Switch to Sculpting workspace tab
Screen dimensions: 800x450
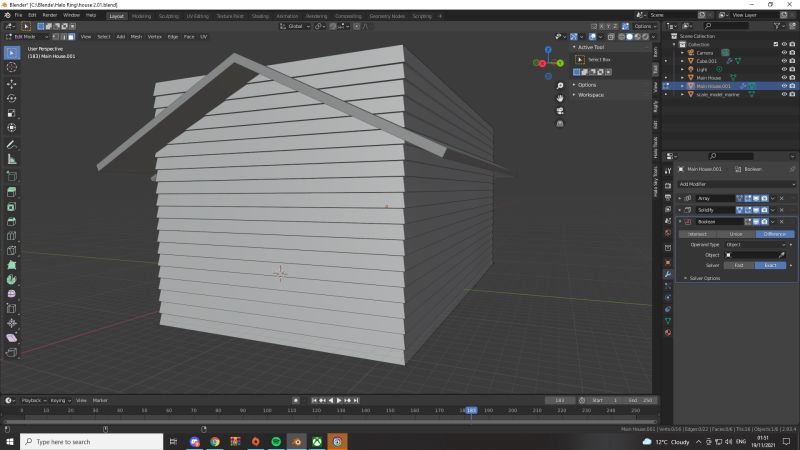coord(168,16)
